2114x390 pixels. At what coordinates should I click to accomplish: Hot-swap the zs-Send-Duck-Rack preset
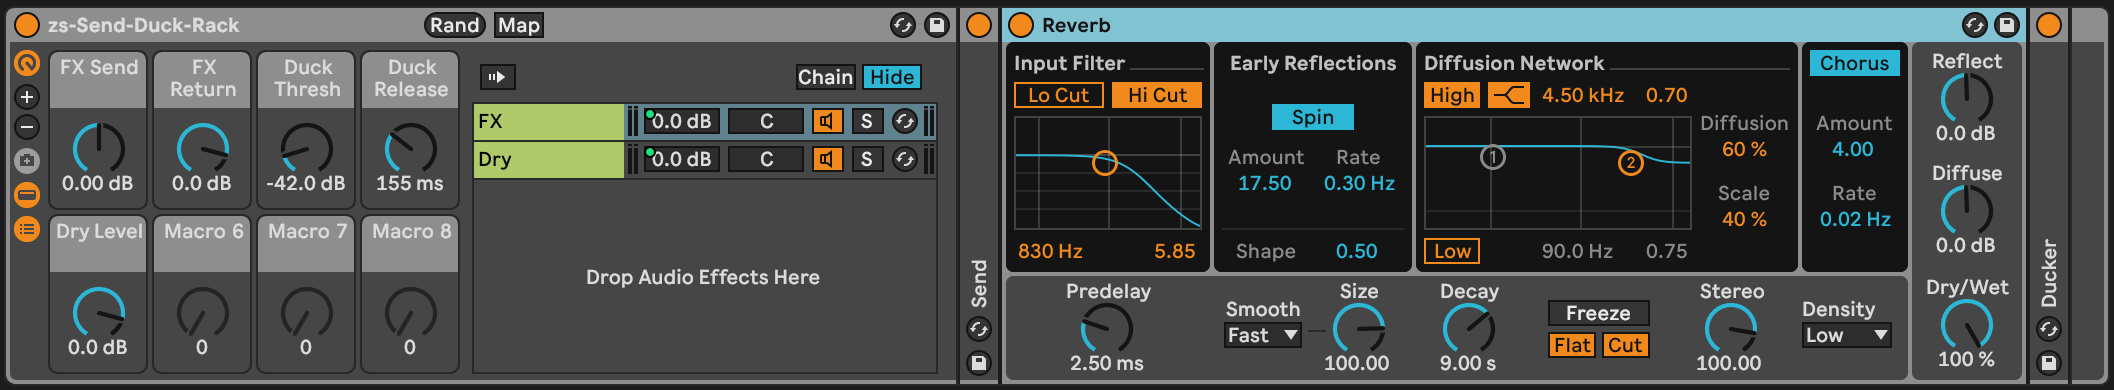[x=903, y=25]
